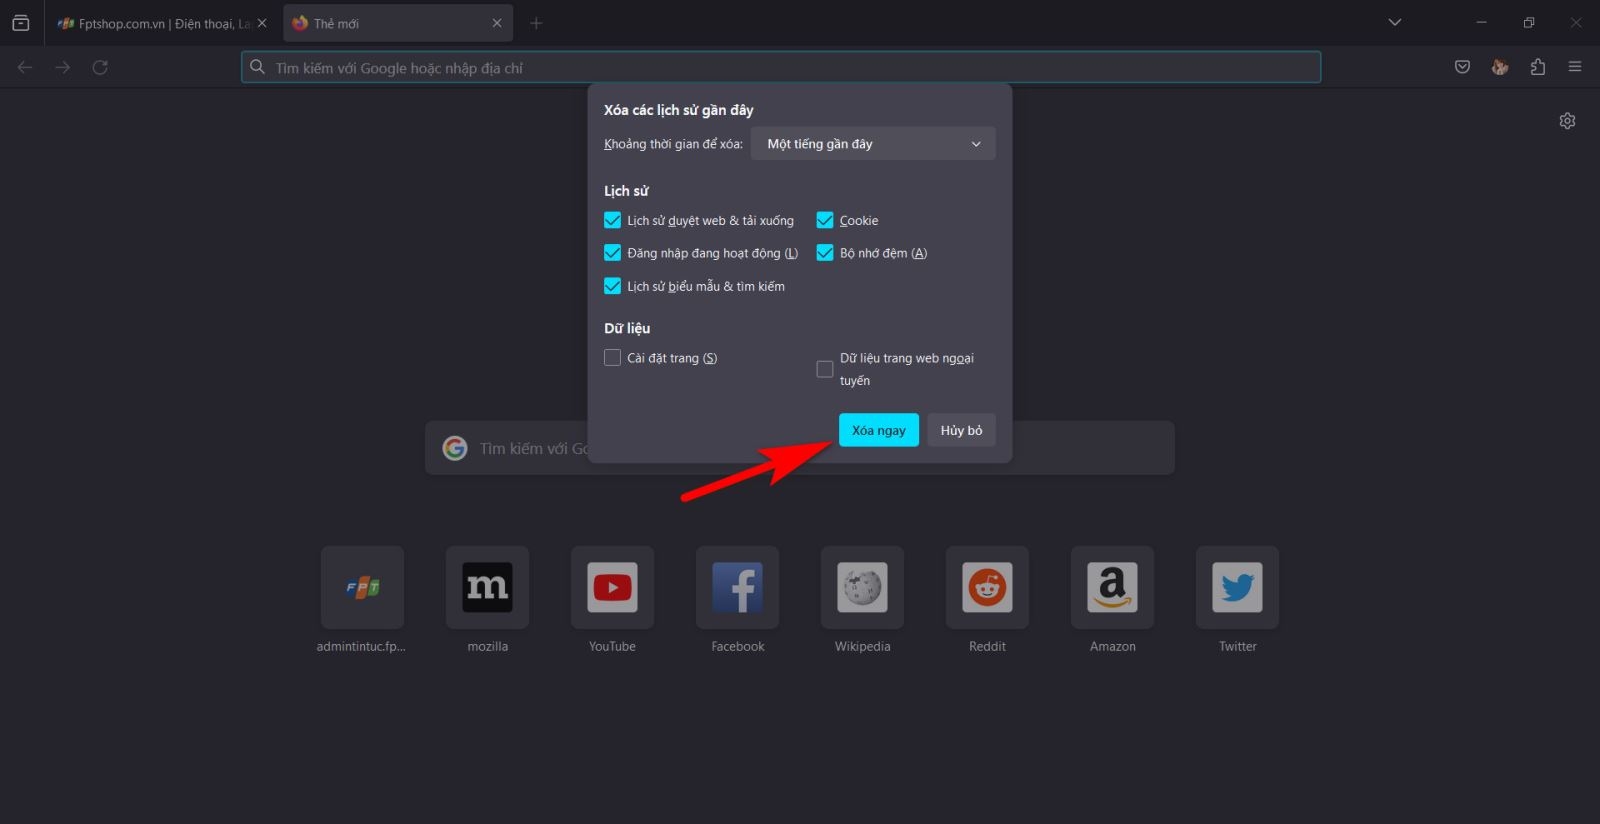The width and height of the screenshot is (1600, 824).
Task: Open new tab personalization gear
Action: (x=1567, y=121)
